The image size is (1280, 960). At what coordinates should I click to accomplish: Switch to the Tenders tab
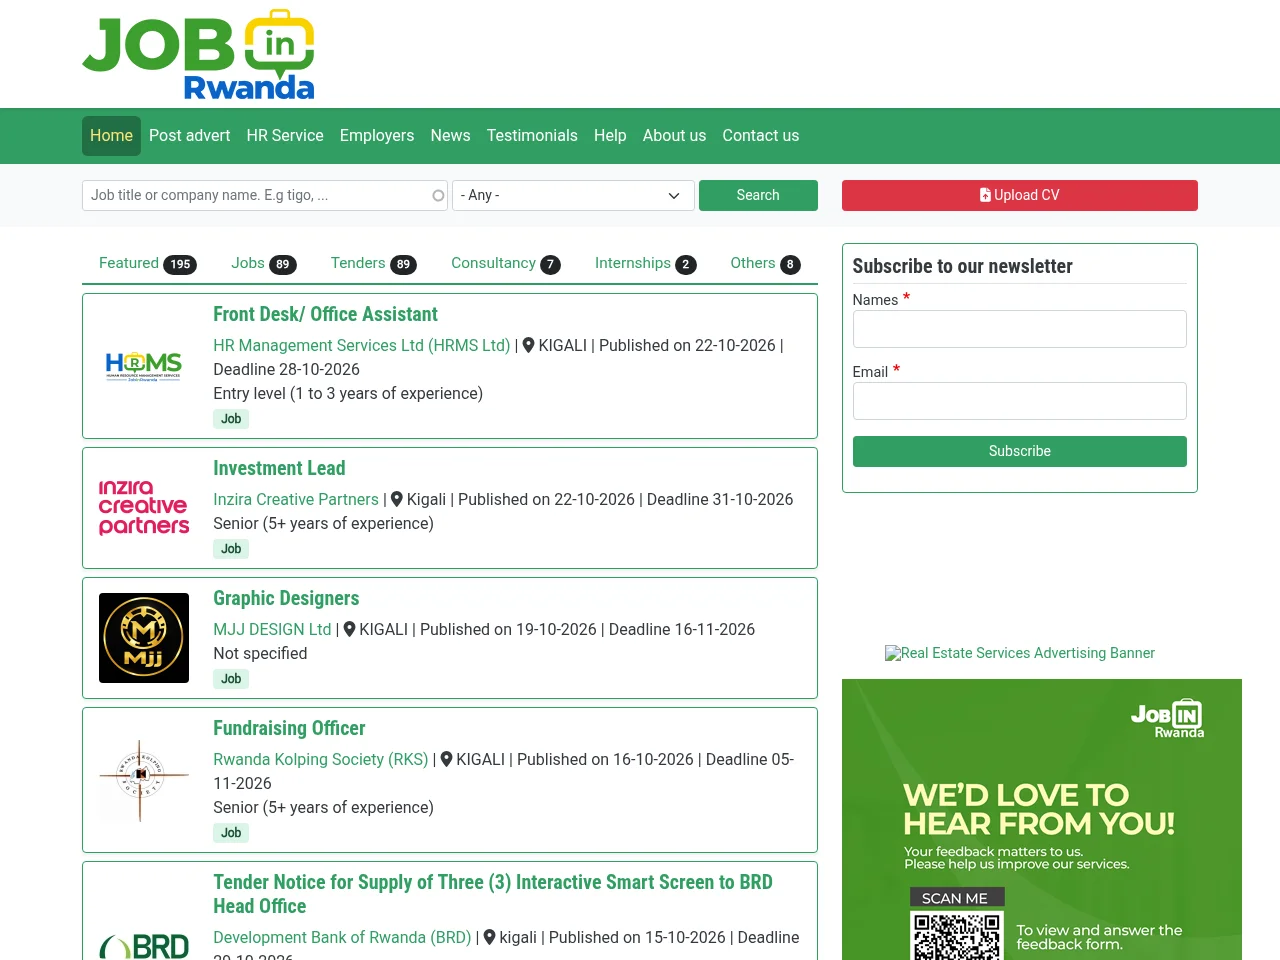click(x=374, y=264)
